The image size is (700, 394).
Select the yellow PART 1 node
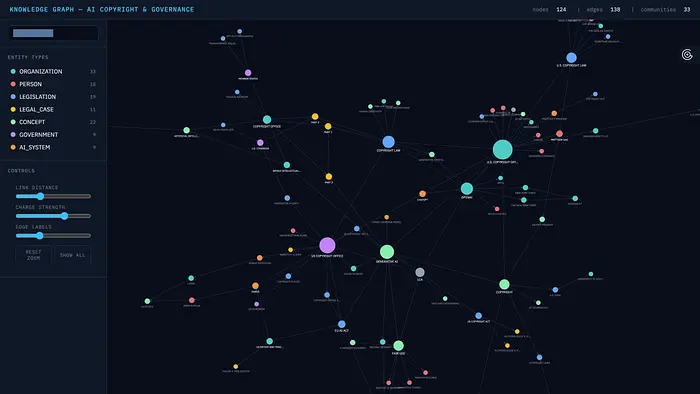328,126
